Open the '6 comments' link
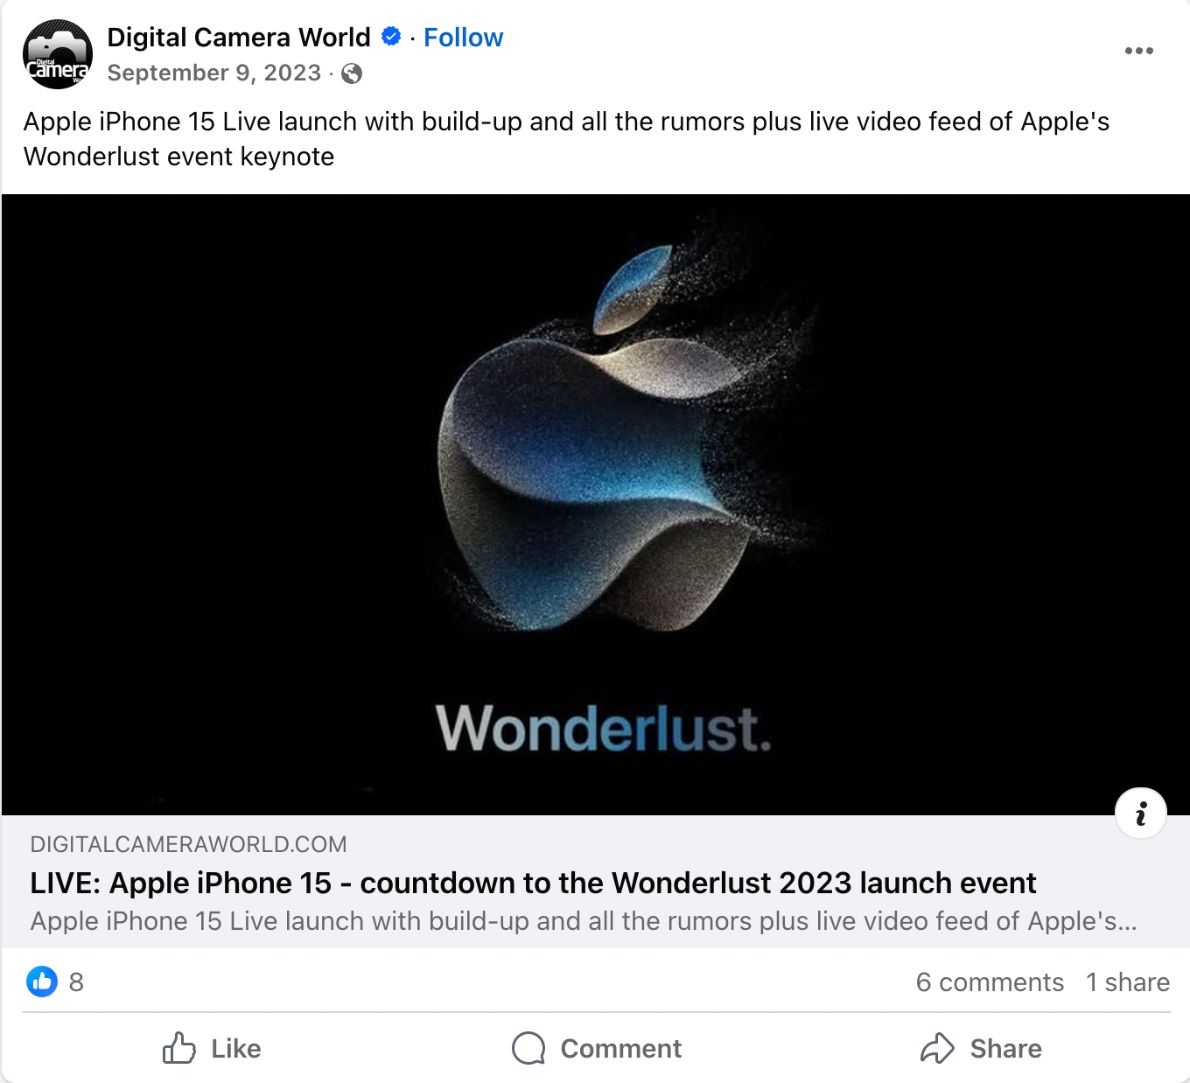This screenshot has height=1083, width=1190. tap(989, 982)
